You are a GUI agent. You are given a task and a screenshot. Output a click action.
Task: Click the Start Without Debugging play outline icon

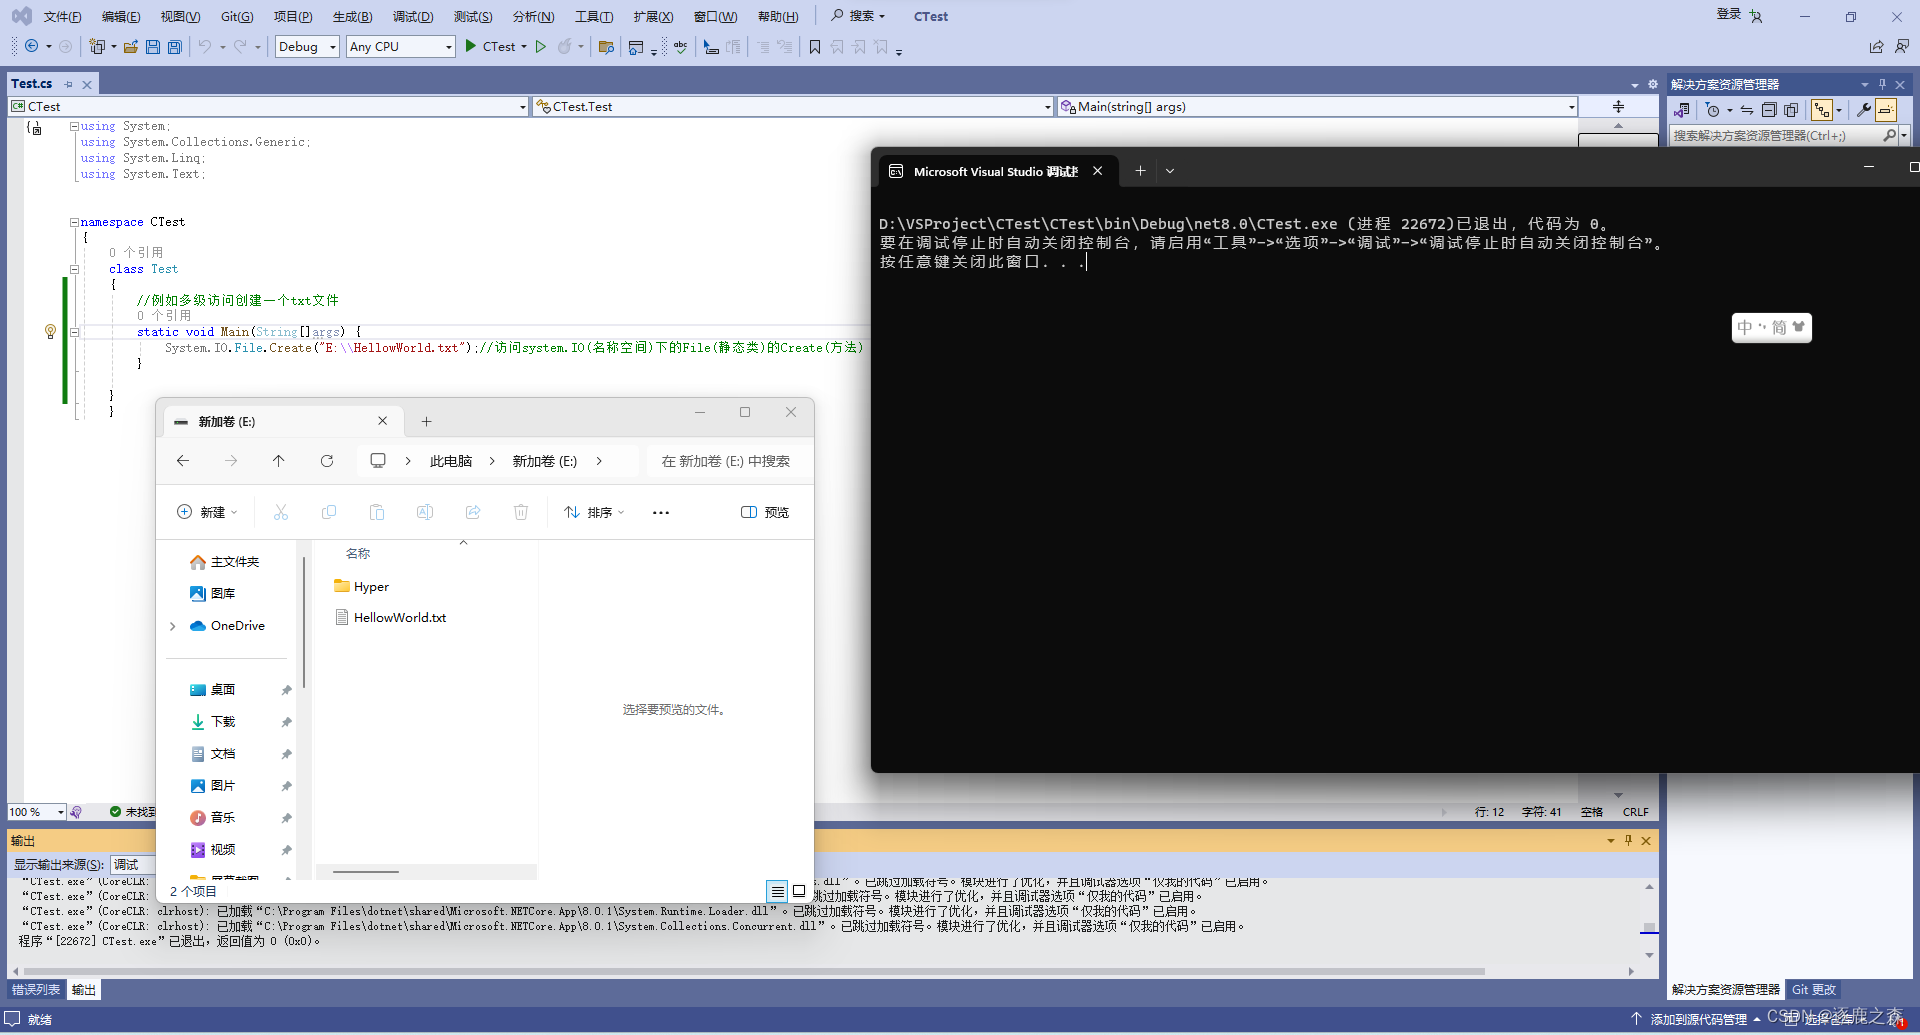(x=540, y=47)
